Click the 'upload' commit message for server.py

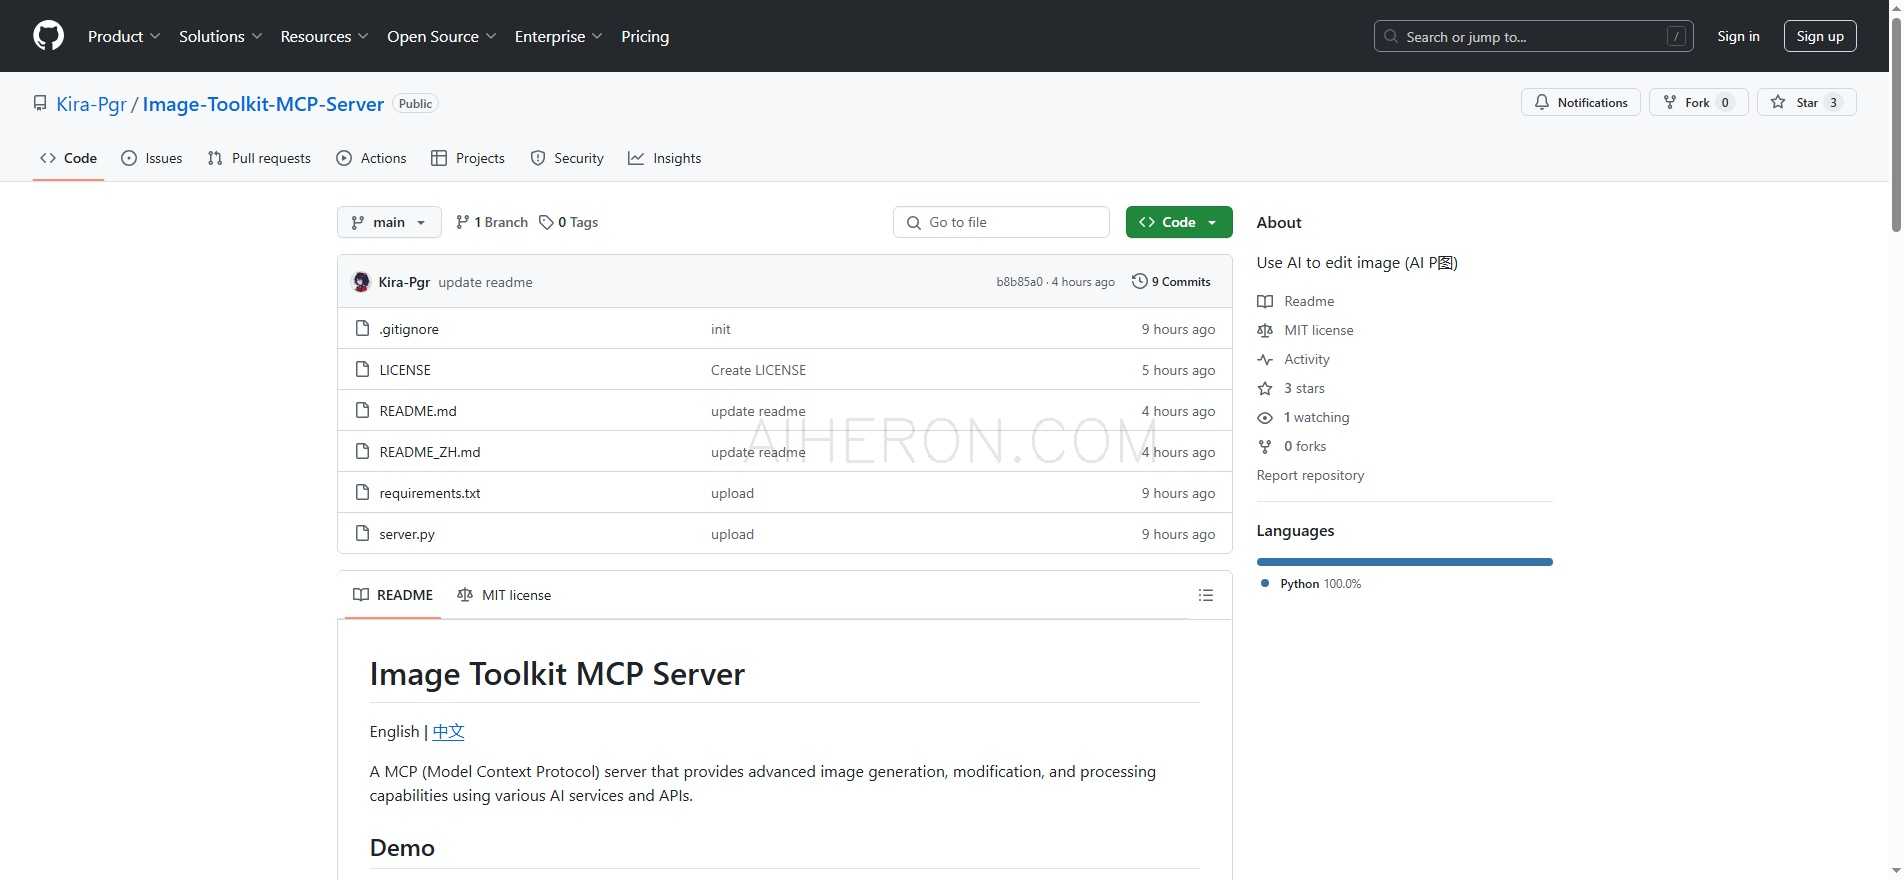(x=732, y=534)
